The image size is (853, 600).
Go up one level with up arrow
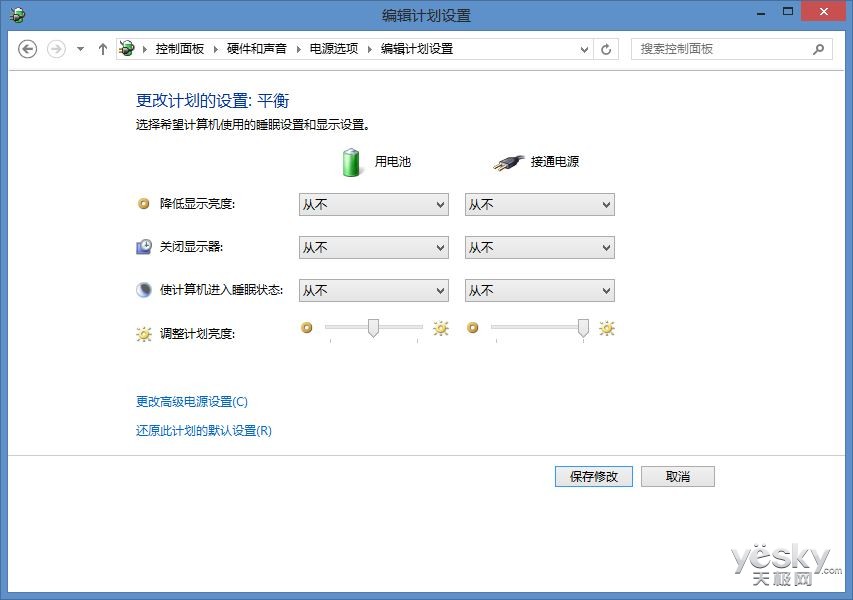click(x=103, y=49)
